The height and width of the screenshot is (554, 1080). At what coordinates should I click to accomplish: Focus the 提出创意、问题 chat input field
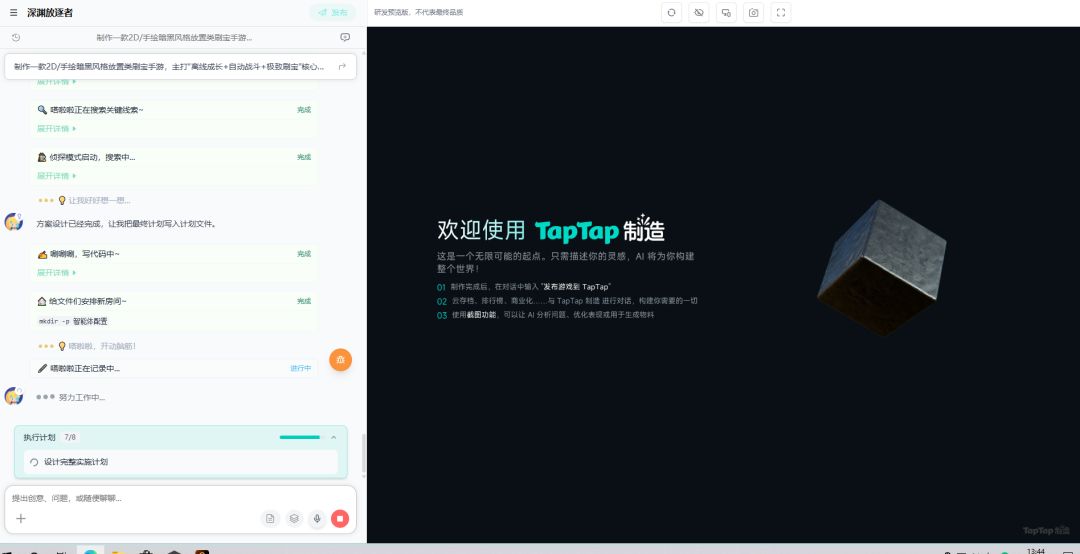pyautogui.click(x=180, y=498)
